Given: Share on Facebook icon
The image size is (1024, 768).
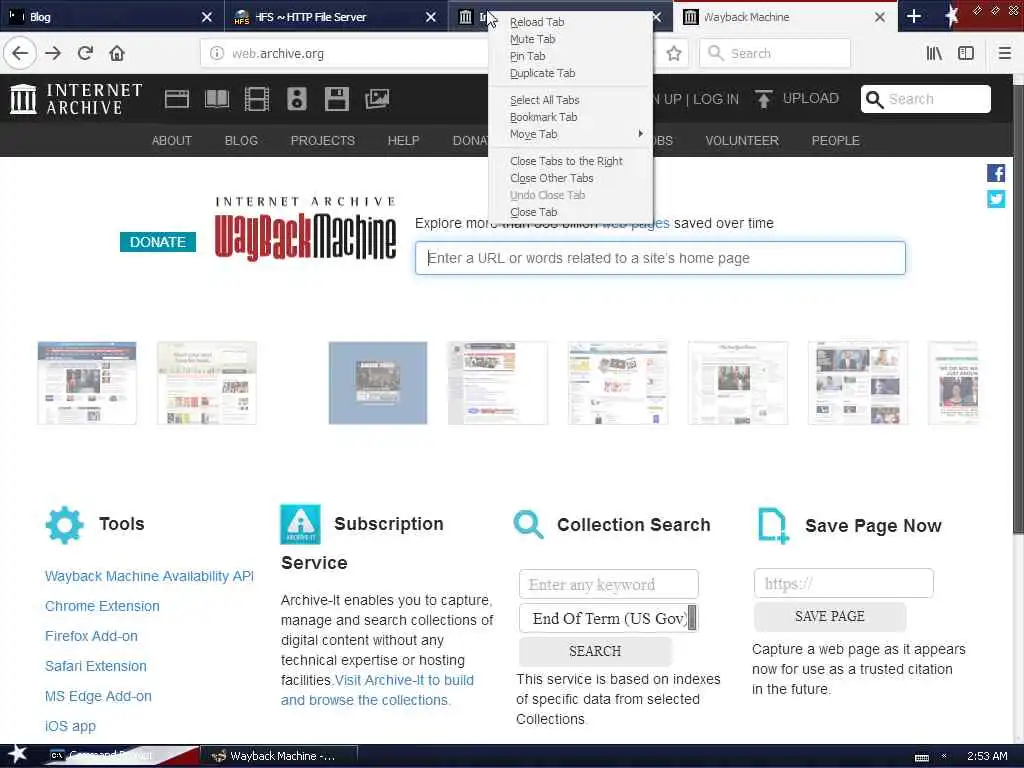Looking at the screenshot, I should pyautogui.click(x=996, y=173).
